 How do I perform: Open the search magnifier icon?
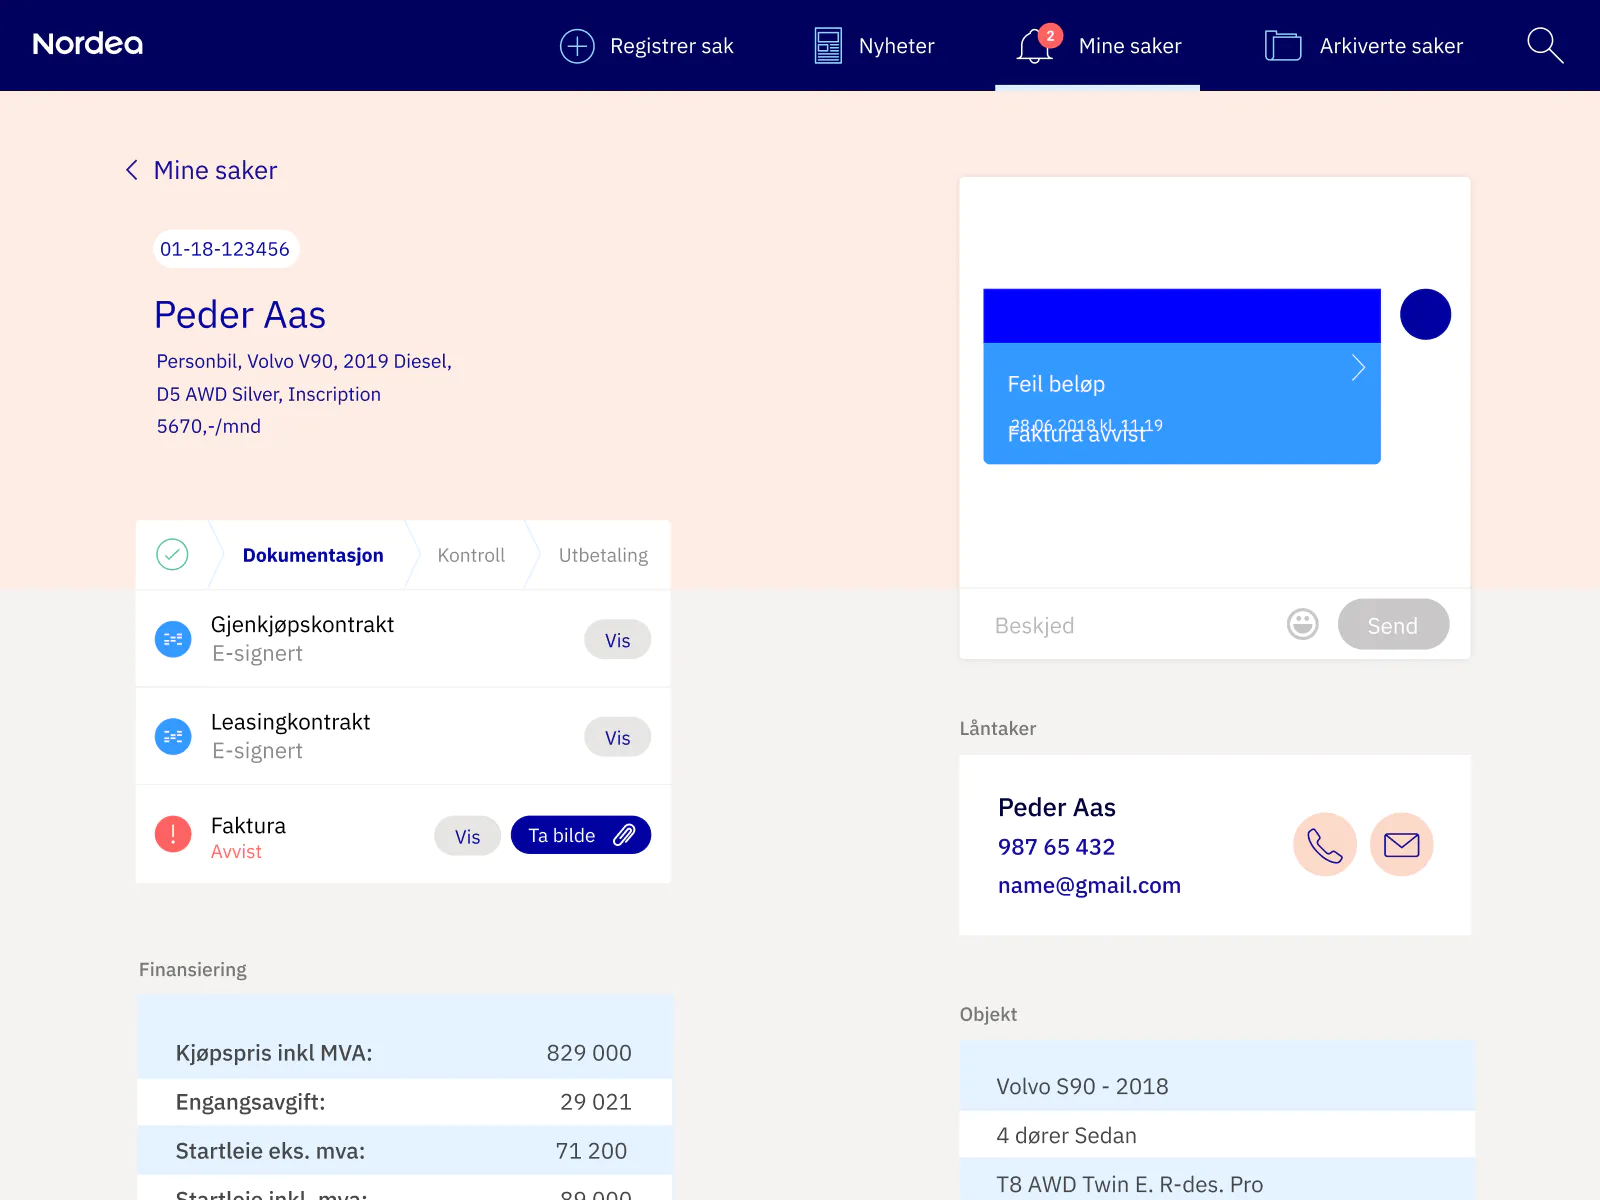pos(1545,45)
